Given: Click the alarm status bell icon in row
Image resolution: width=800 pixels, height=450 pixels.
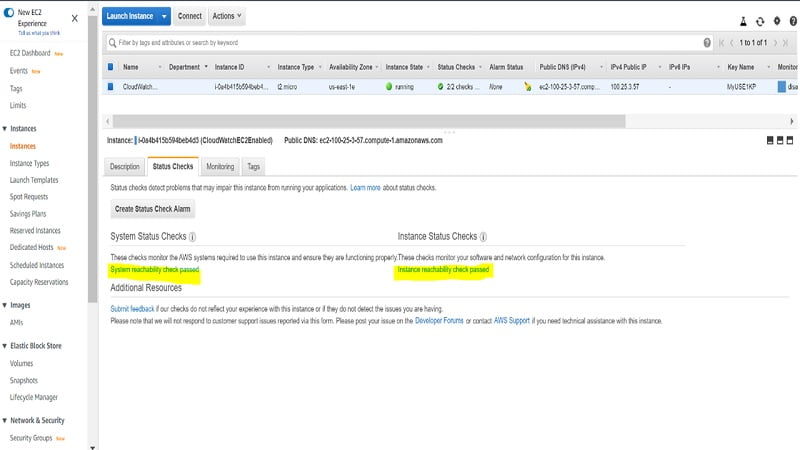Looking at the screenshot, I should (528, 87).
